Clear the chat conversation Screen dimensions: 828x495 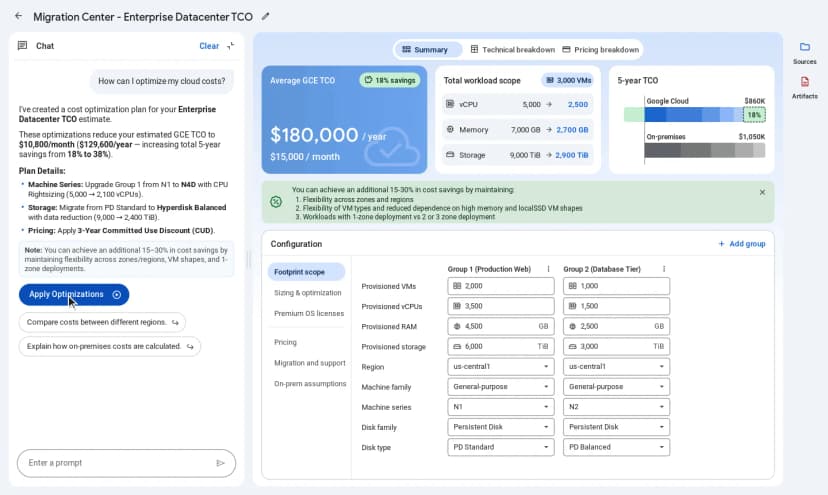click(x=209, y=46)
